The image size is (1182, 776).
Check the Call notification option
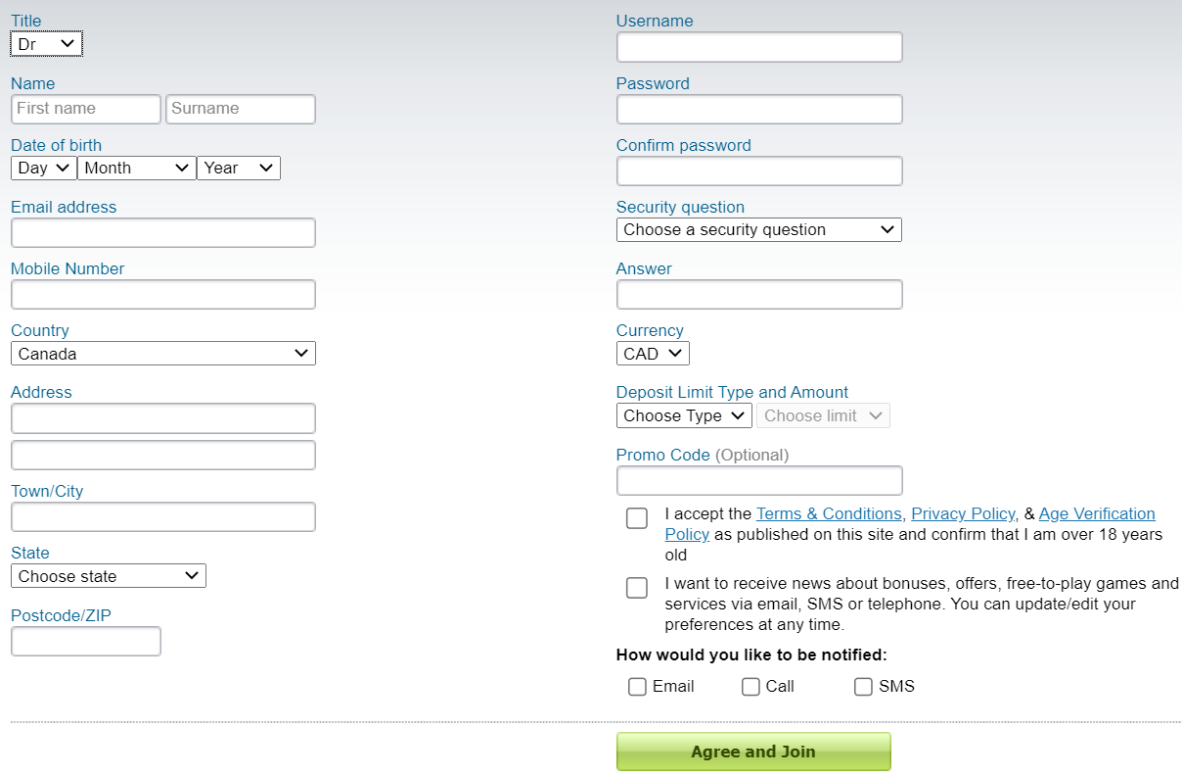point(750,686)
